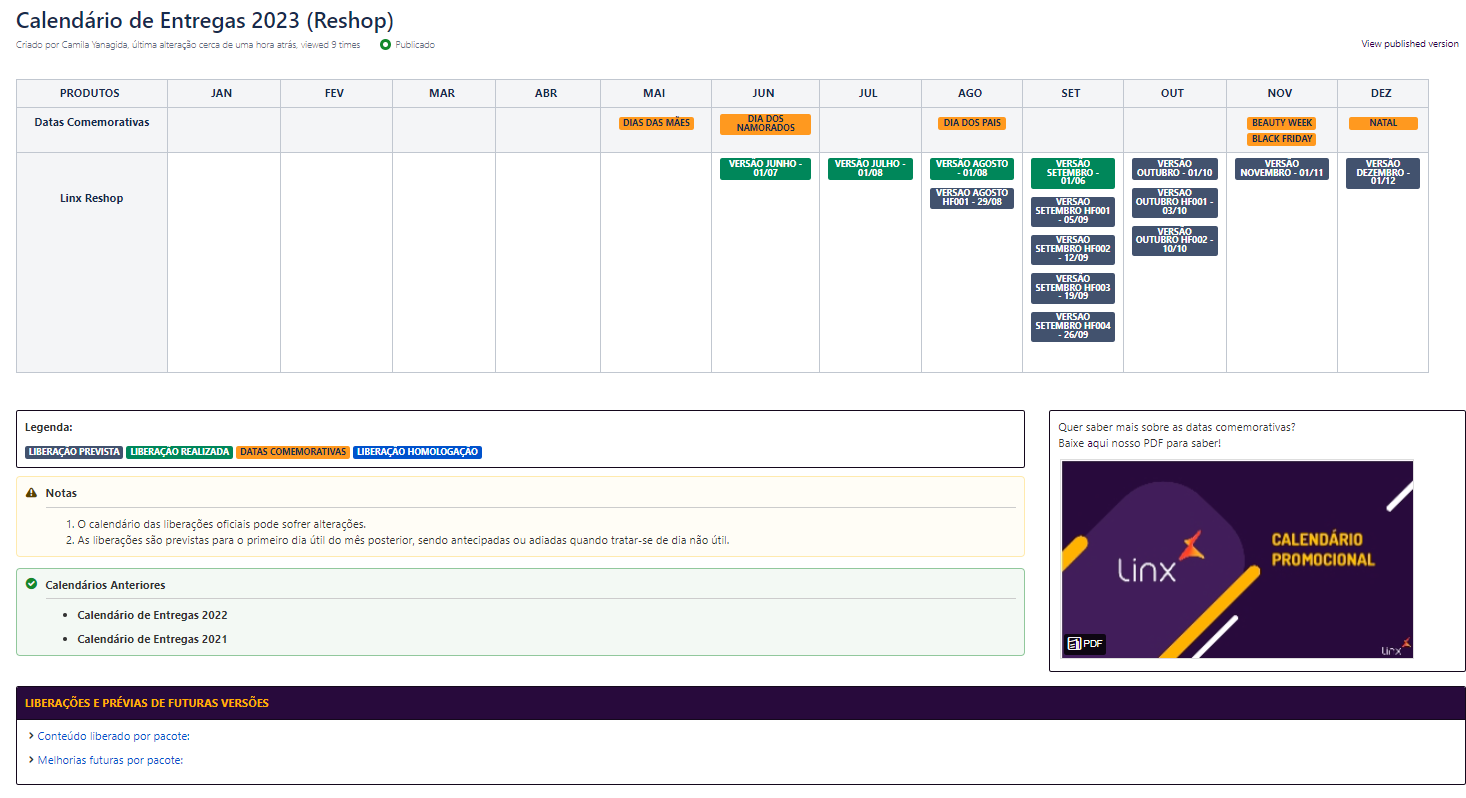Select the DIAS DAS MÃES tag in May

click(x=656, y=123)
